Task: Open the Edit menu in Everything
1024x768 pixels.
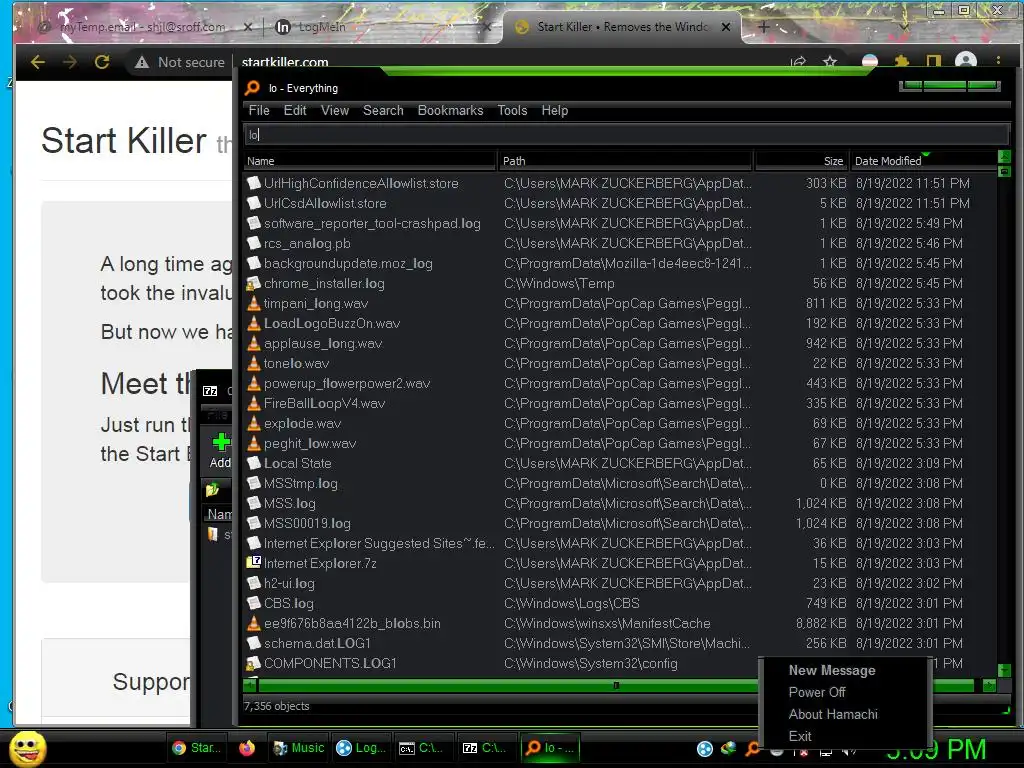Action: pyautogui.click(x=295, y=110)
